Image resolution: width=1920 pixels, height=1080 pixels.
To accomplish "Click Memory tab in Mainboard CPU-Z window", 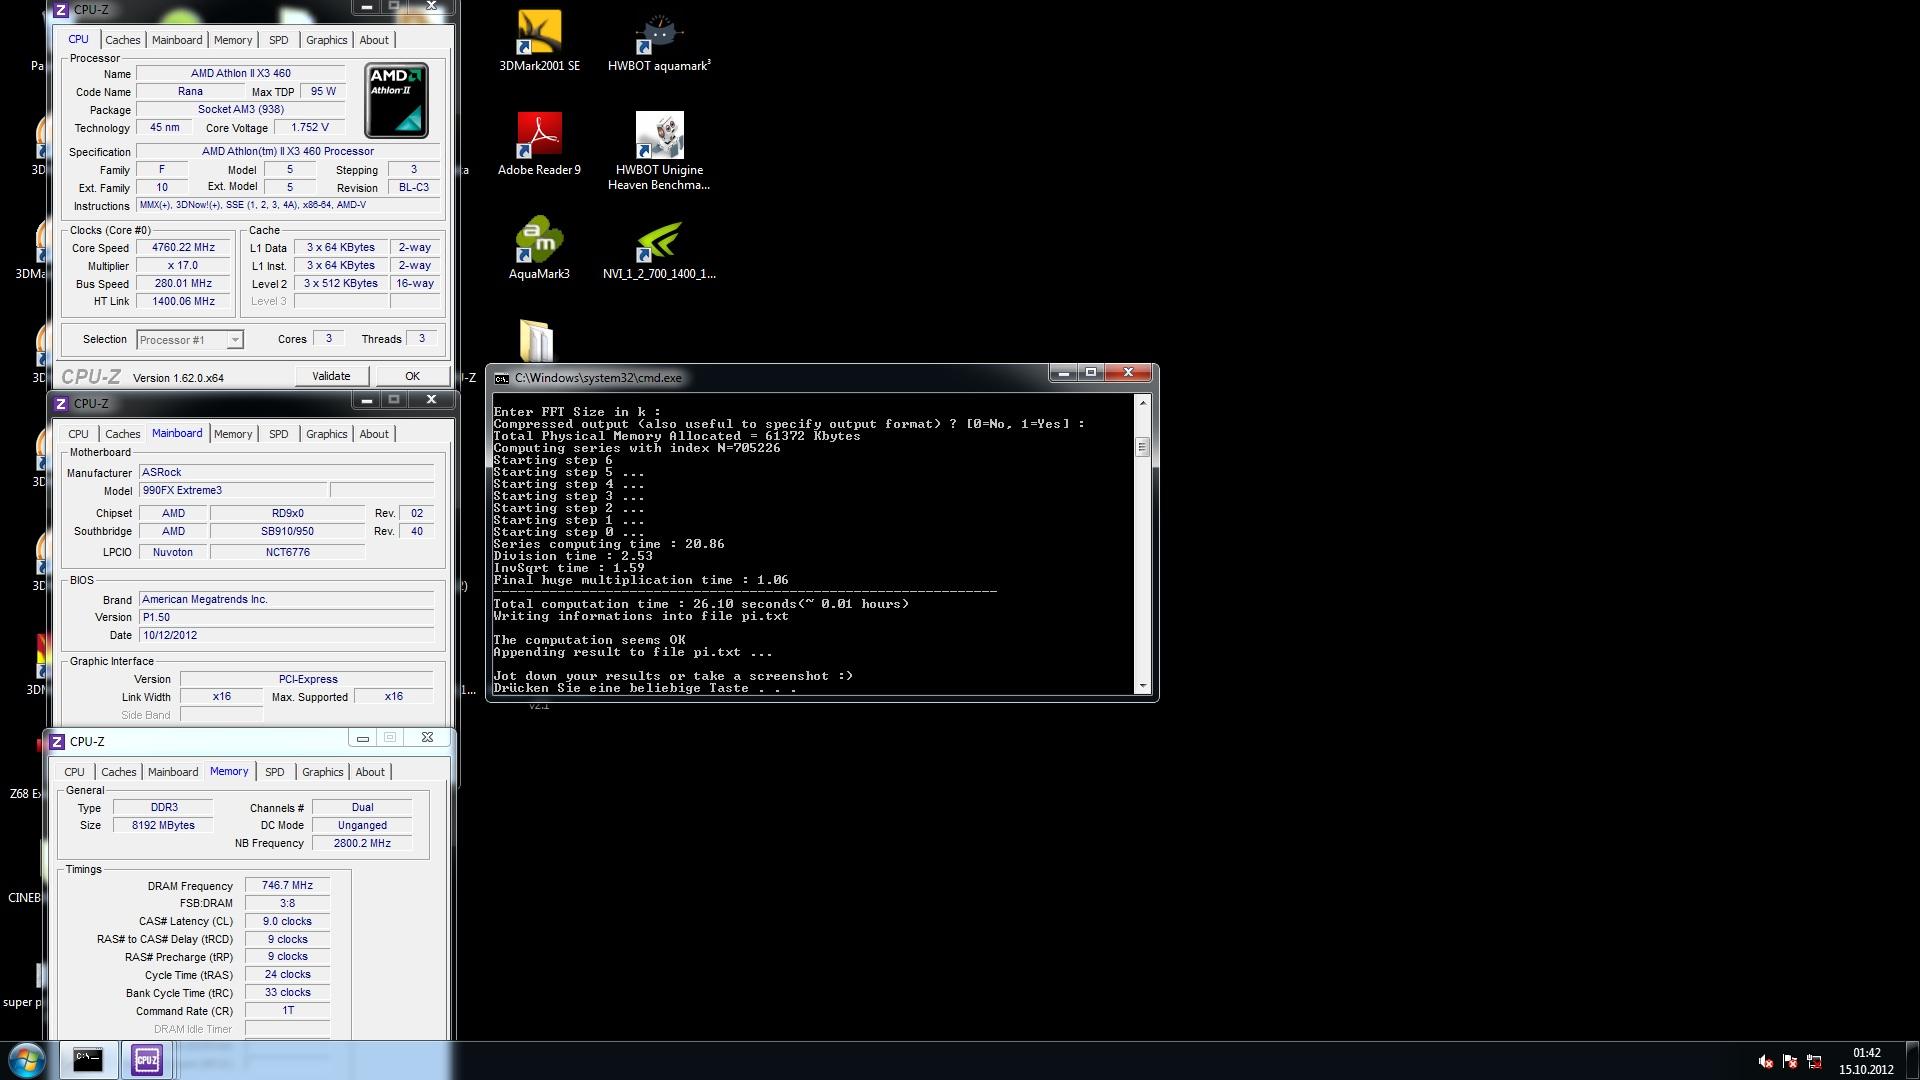I will click(x=233, y=434).
